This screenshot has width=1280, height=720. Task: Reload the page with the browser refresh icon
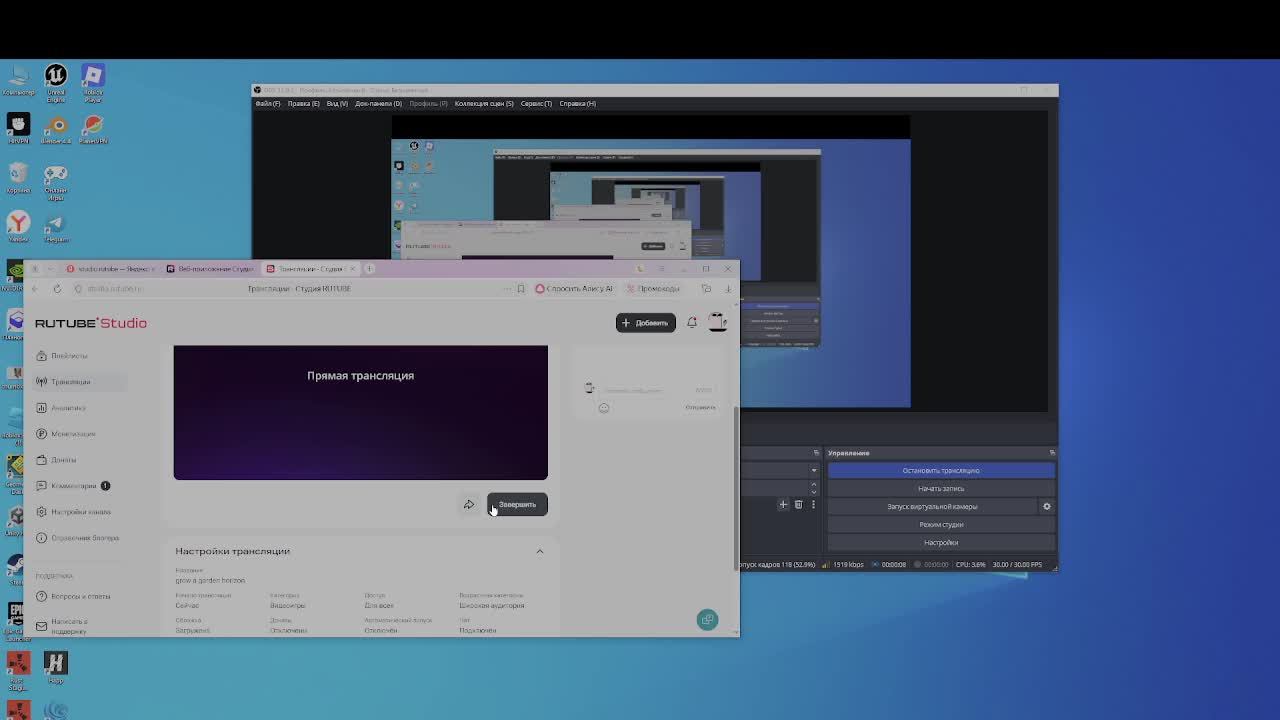pyautogui.click(x=57, y=289)
